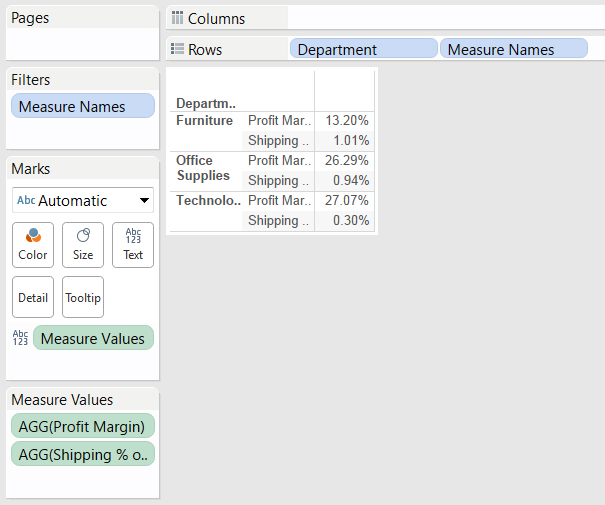Click Office Supplies' Profit Mar.. label
Image resolution: width=605 pixels, height=505 pixels.
pos(279,160)
